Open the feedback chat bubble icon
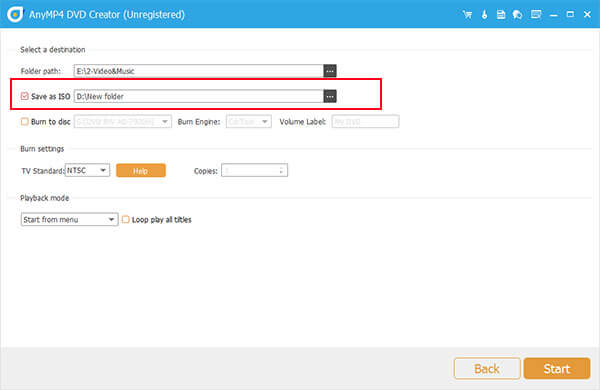Image resolution: width=600 pixels, height=390 pixels. (517, 15)
